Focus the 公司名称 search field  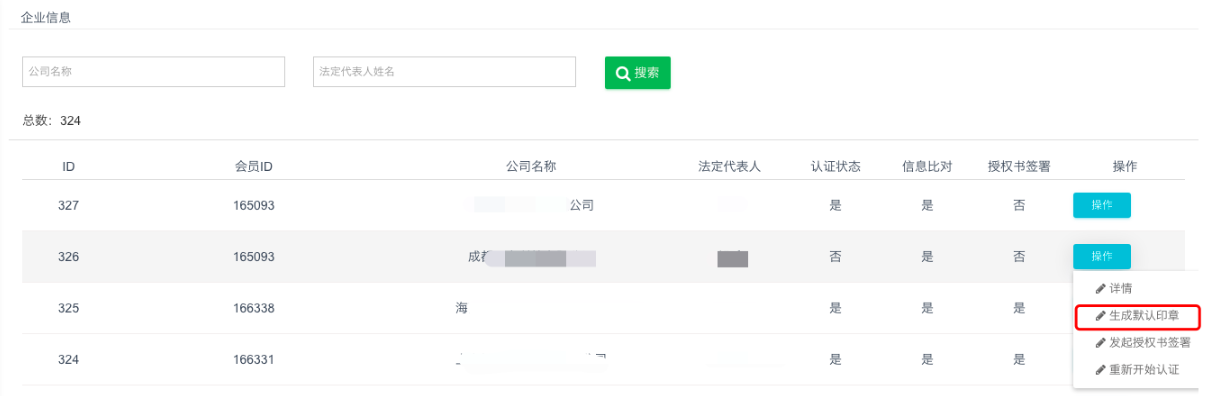154,72
